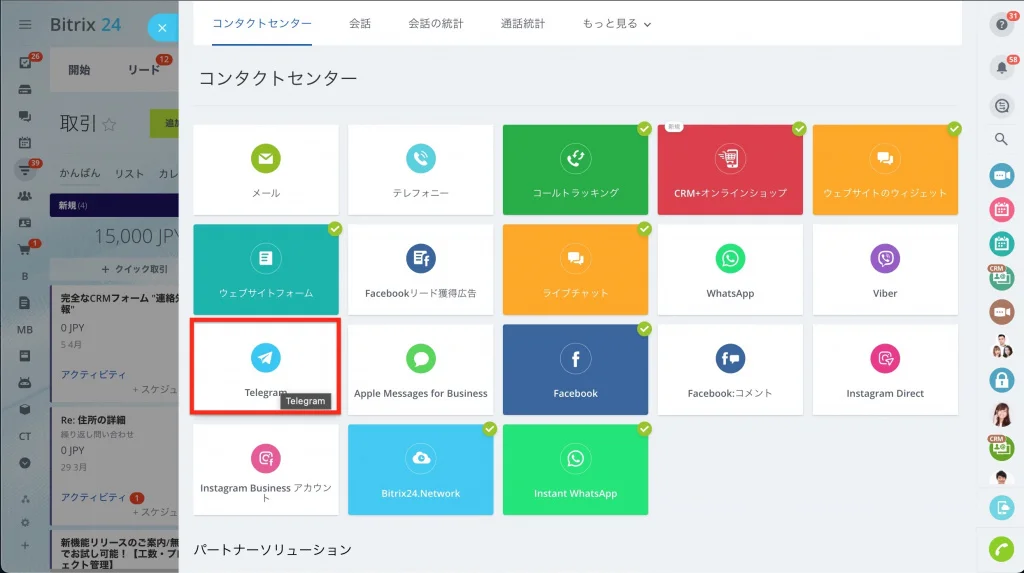Viewport: 1024px width, 573px height.
Task: Click the search magnifier in right sidebar
Action: point(1001,139)
